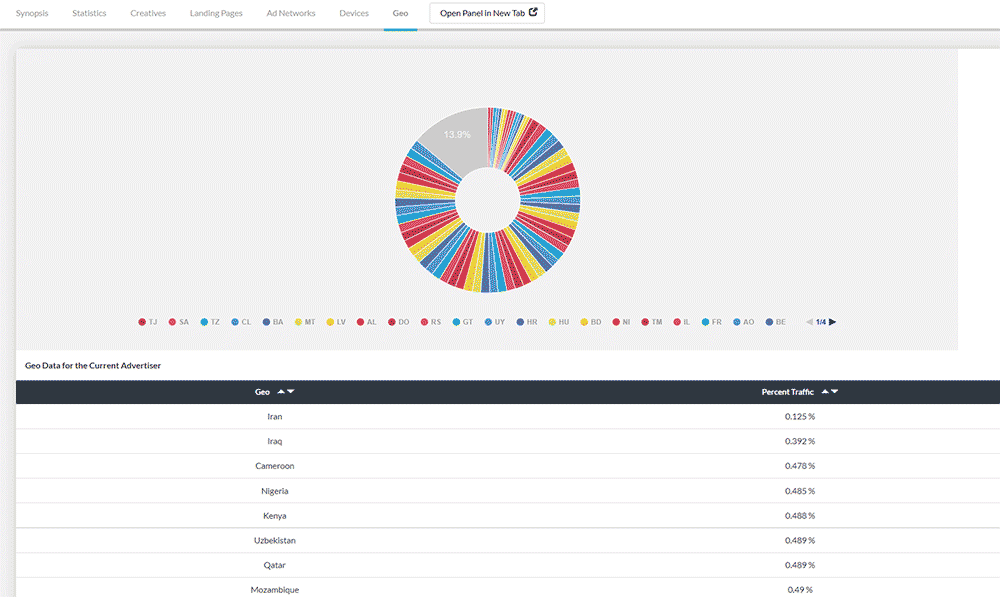Toggle TJ series in chart legend
The width and height of the screenshot is (1000, 597).
[x=148, y=322]
